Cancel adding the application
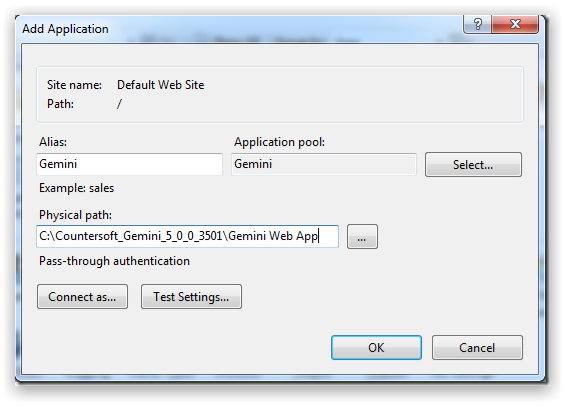This screenshot has height=406, width=565. (x=477, y=348)
